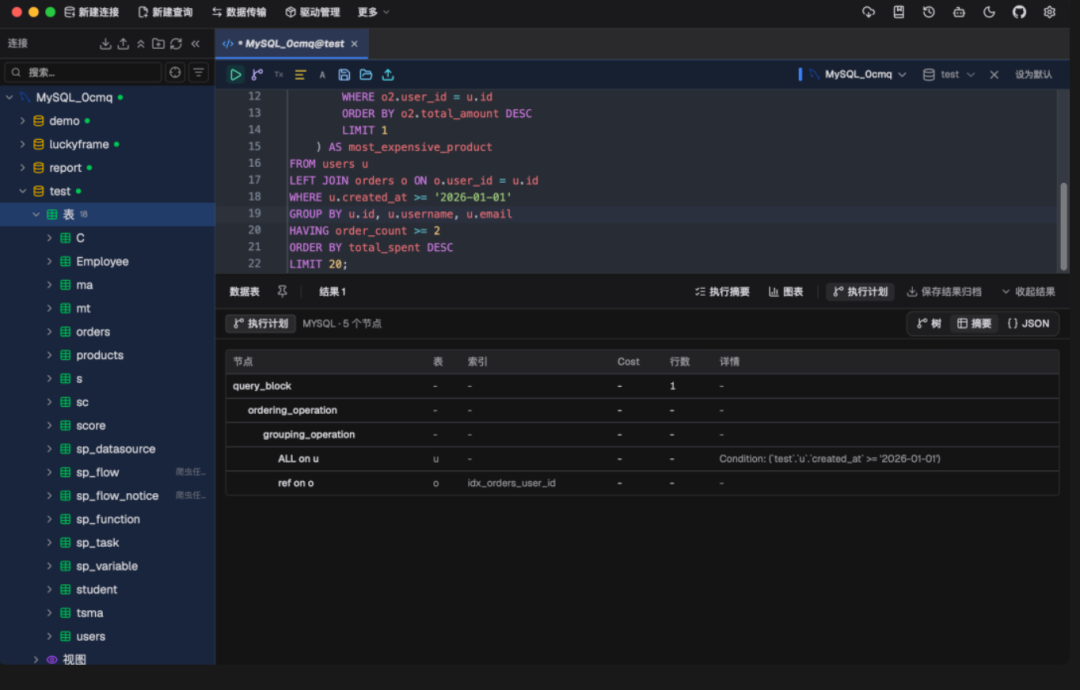
Task: Click the explain plan branch icon in editor toolbar
Action: [x=257, y=74]
